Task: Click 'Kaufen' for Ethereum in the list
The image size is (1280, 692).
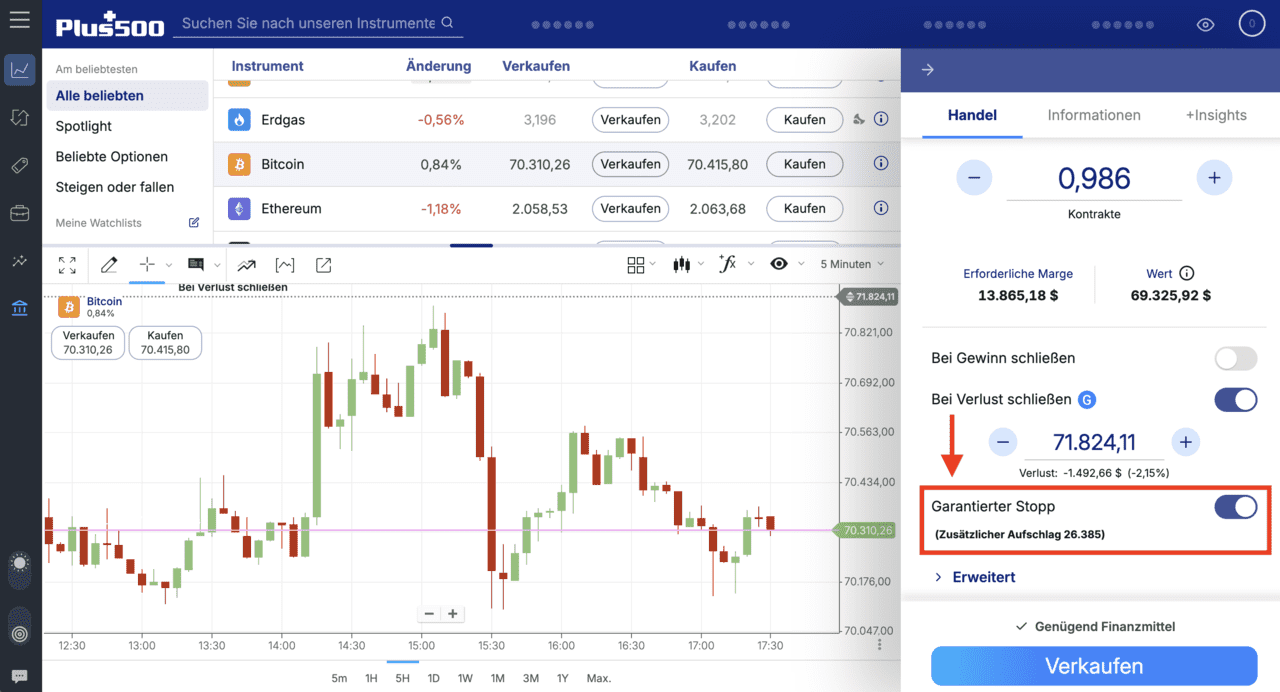Action: pyautogui.click(x=804, y=208)
